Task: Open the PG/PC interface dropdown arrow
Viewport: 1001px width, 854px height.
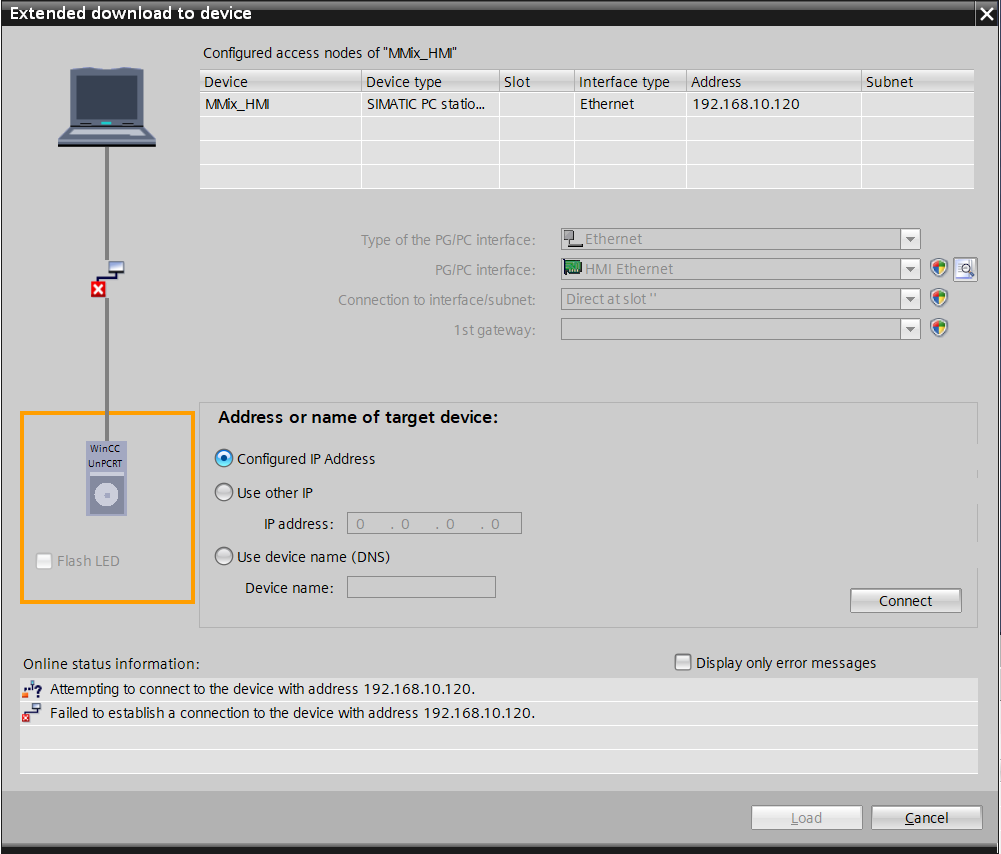Action: [x=910, y=269]
